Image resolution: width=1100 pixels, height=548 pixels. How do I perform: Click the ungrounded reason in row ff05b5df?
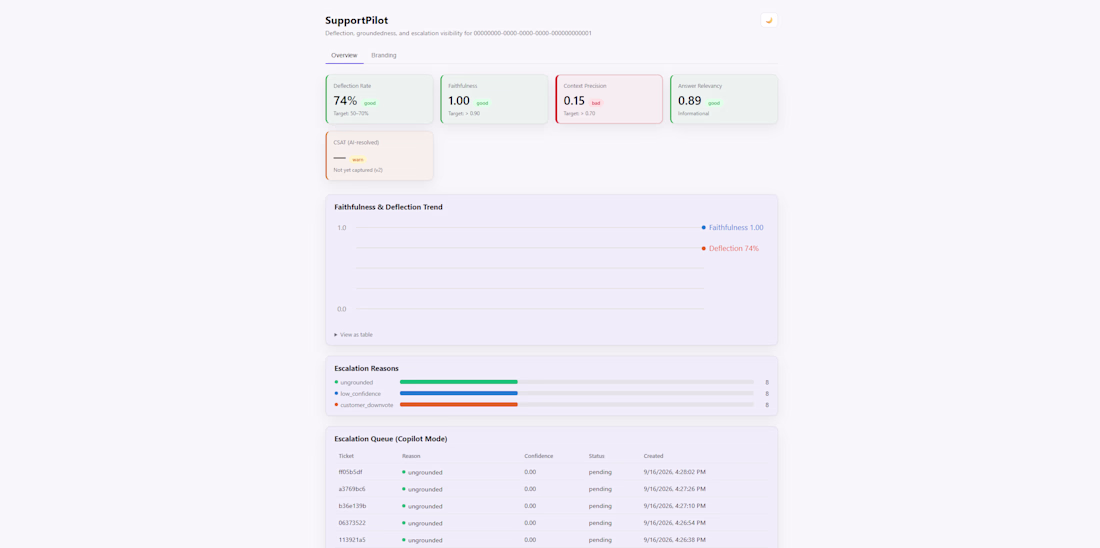(x=422, y=472)
